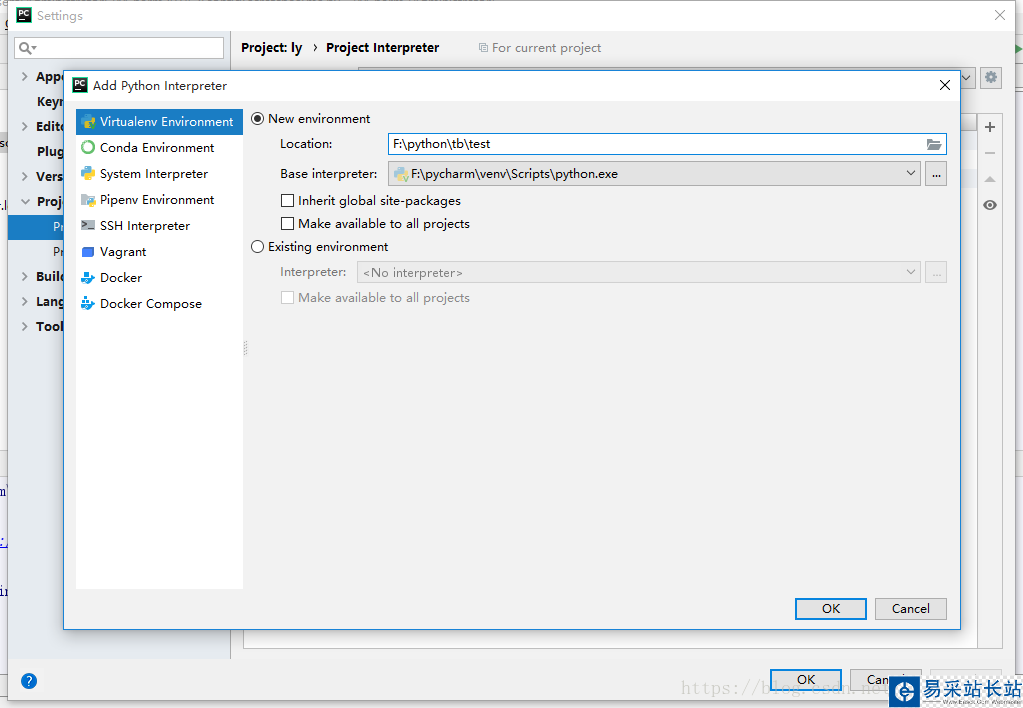Select the Existing environment radio button
This screenshot has width=1023, height=708.
click(x=258, y=247)
